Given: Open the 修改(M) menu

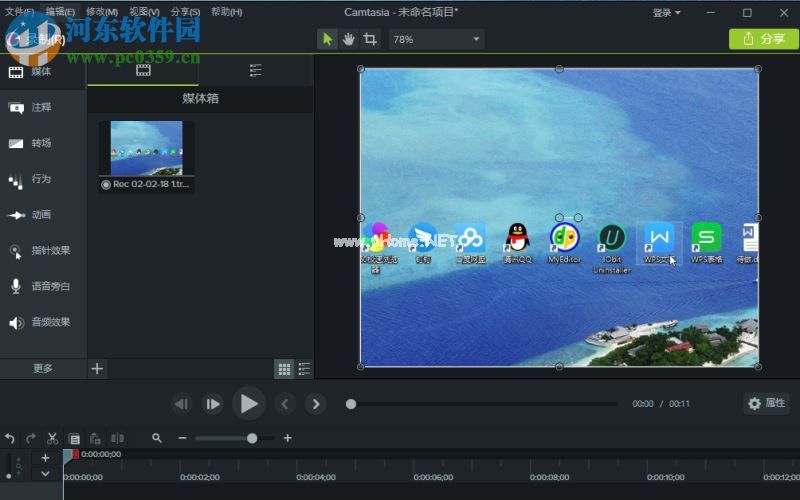Looking at the screenshot, I should [101, 12].
